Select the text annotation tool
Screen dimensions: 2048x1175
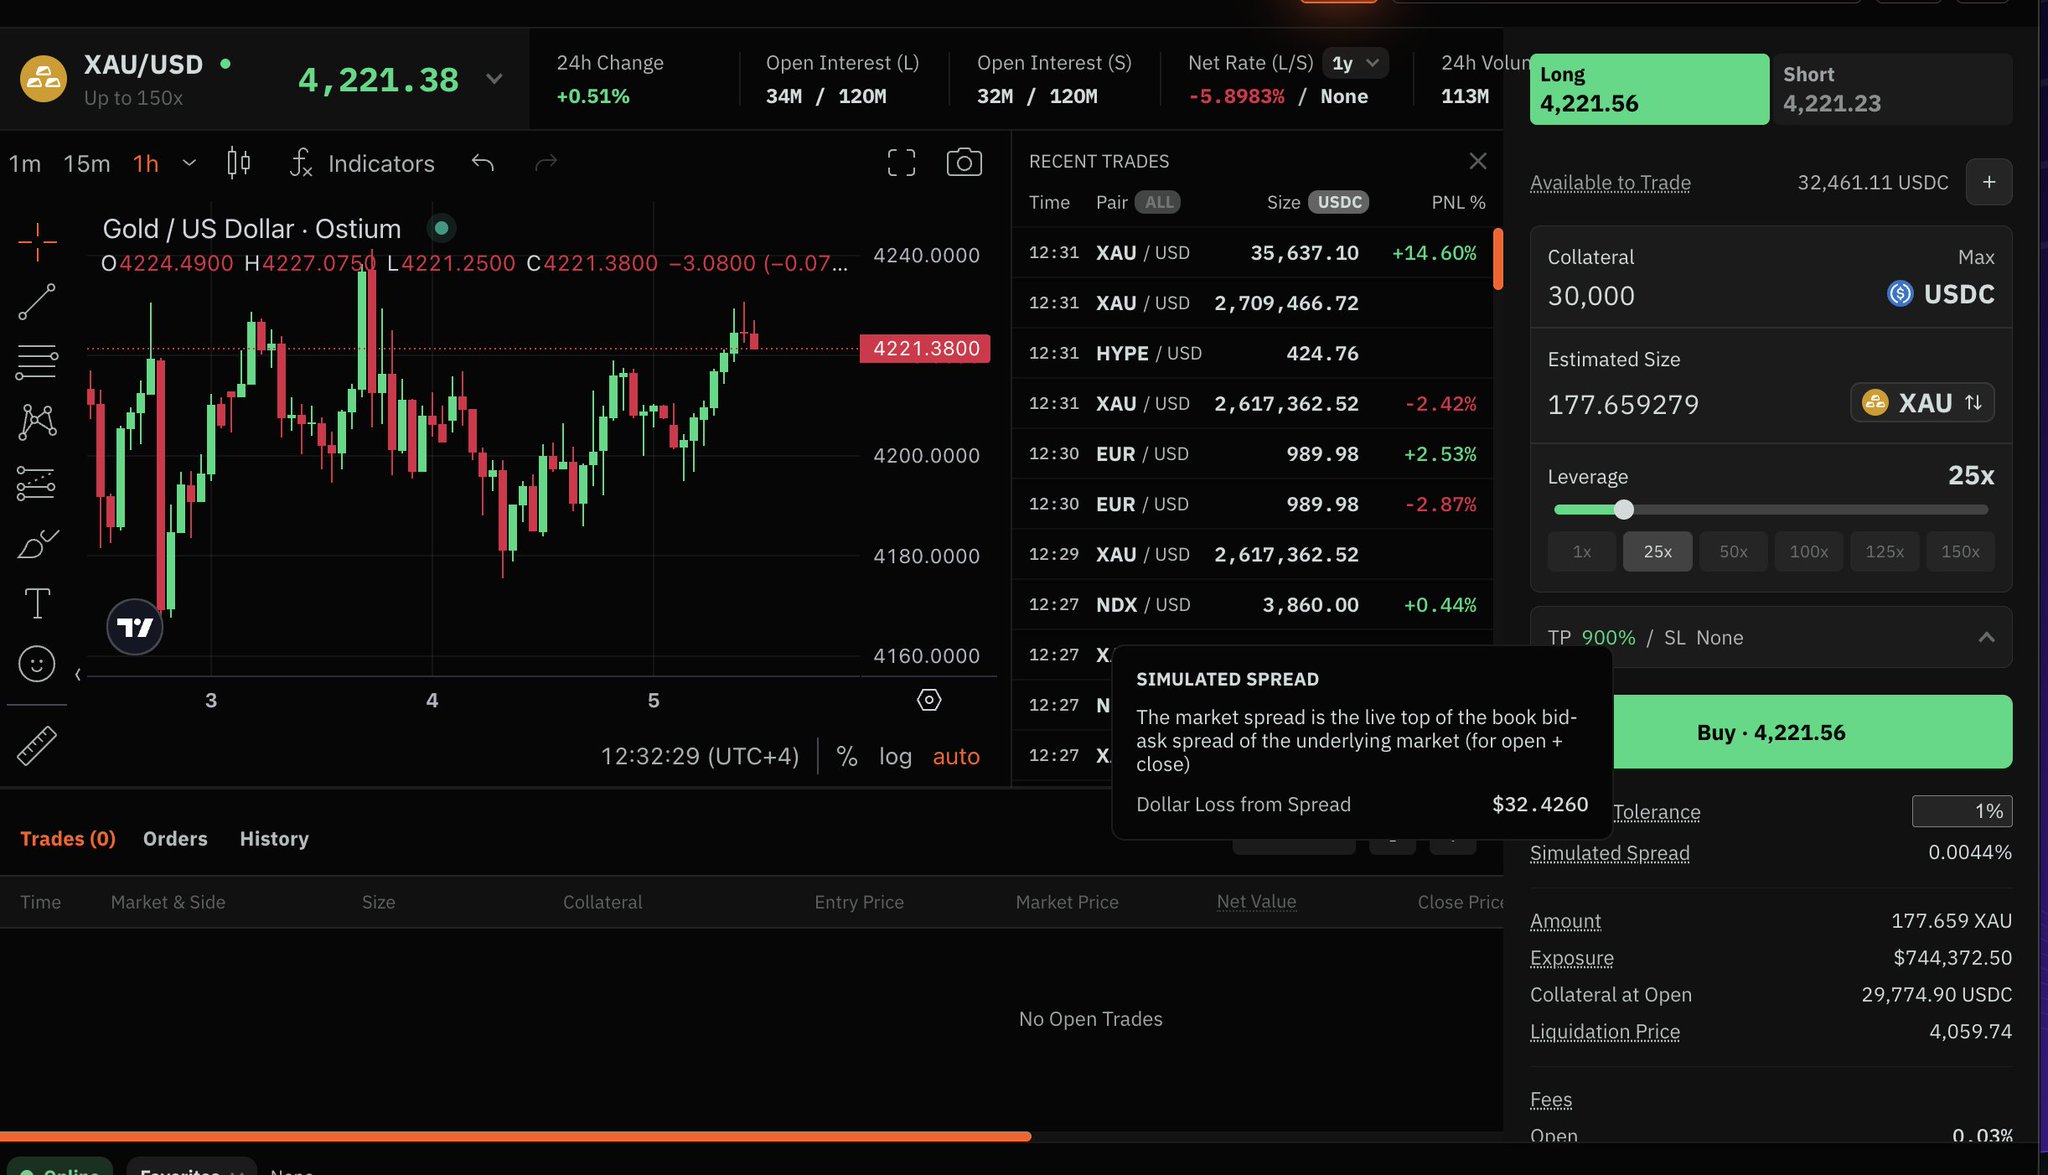click(37, 603)
